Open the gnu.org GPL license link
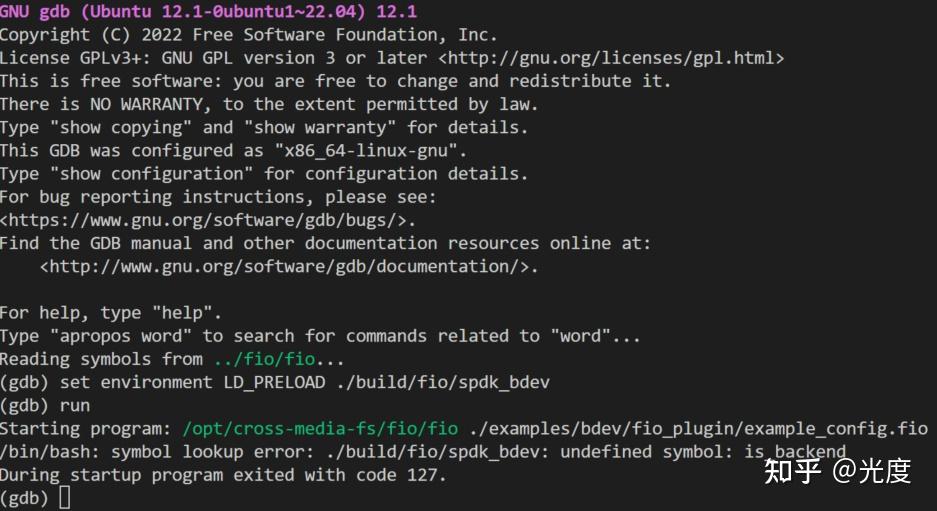937x511 pixels. (610, 58)
